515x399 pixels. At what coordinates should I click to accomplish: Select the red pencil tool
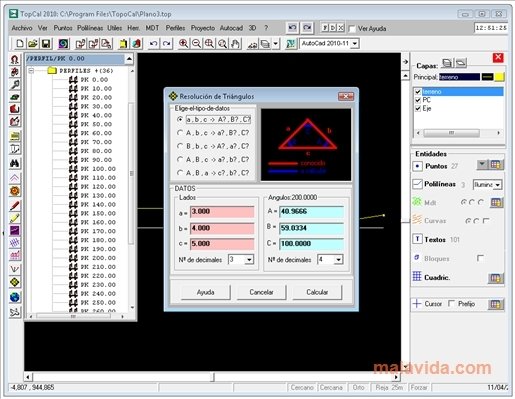coord(15,206)
